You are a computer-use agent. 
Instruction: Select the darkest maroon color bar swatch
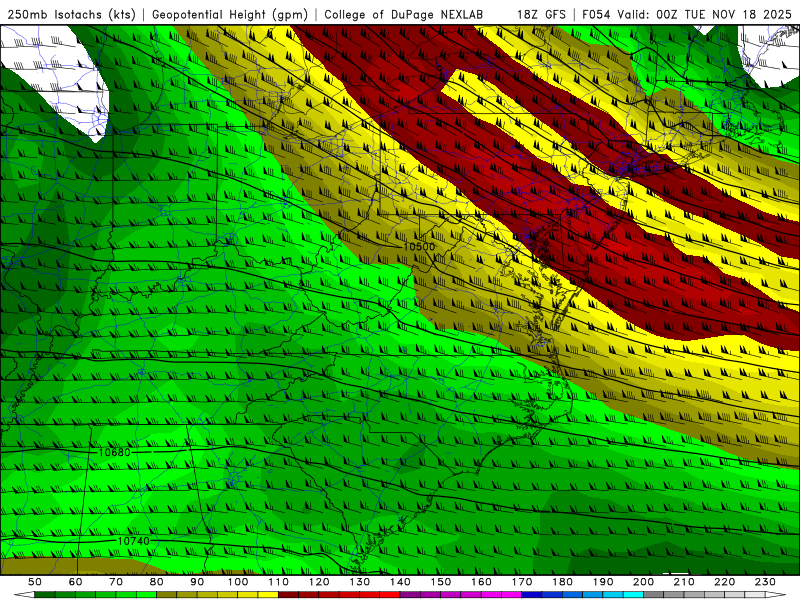point(288,594)
